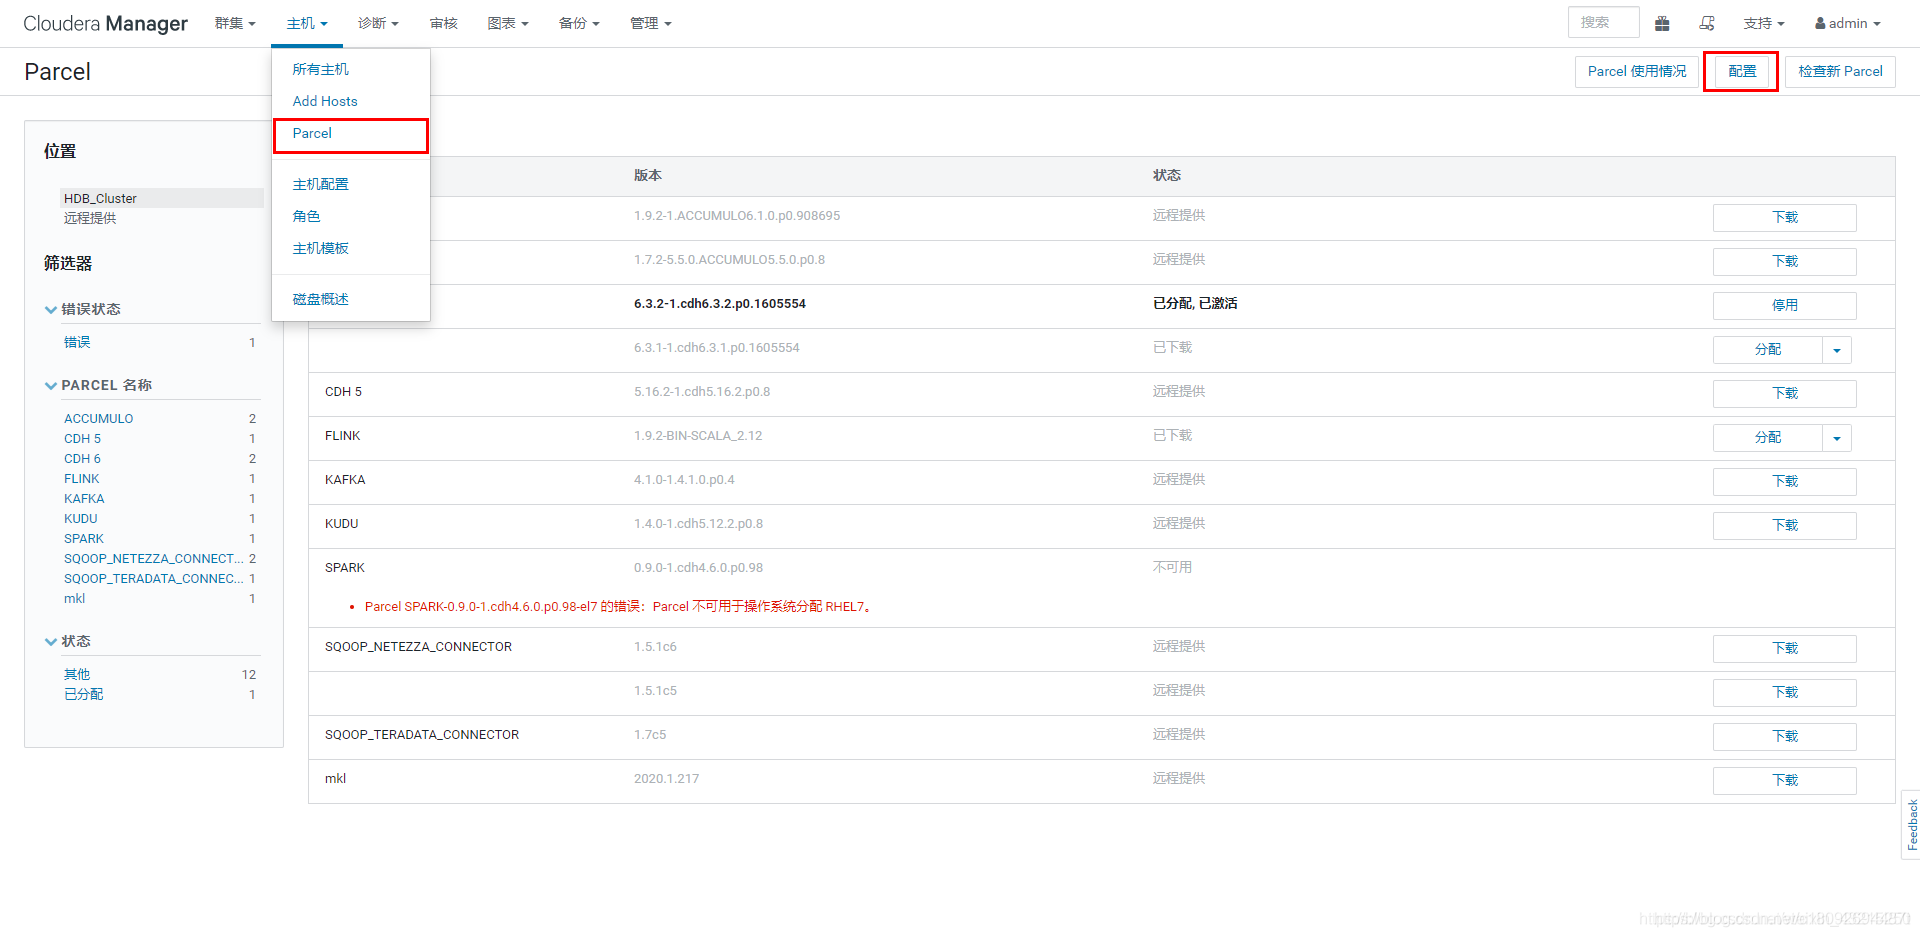Select 所有主机 in the hosts menu
The width and height of the screenshot is (1920, 937).
[320, 69]
